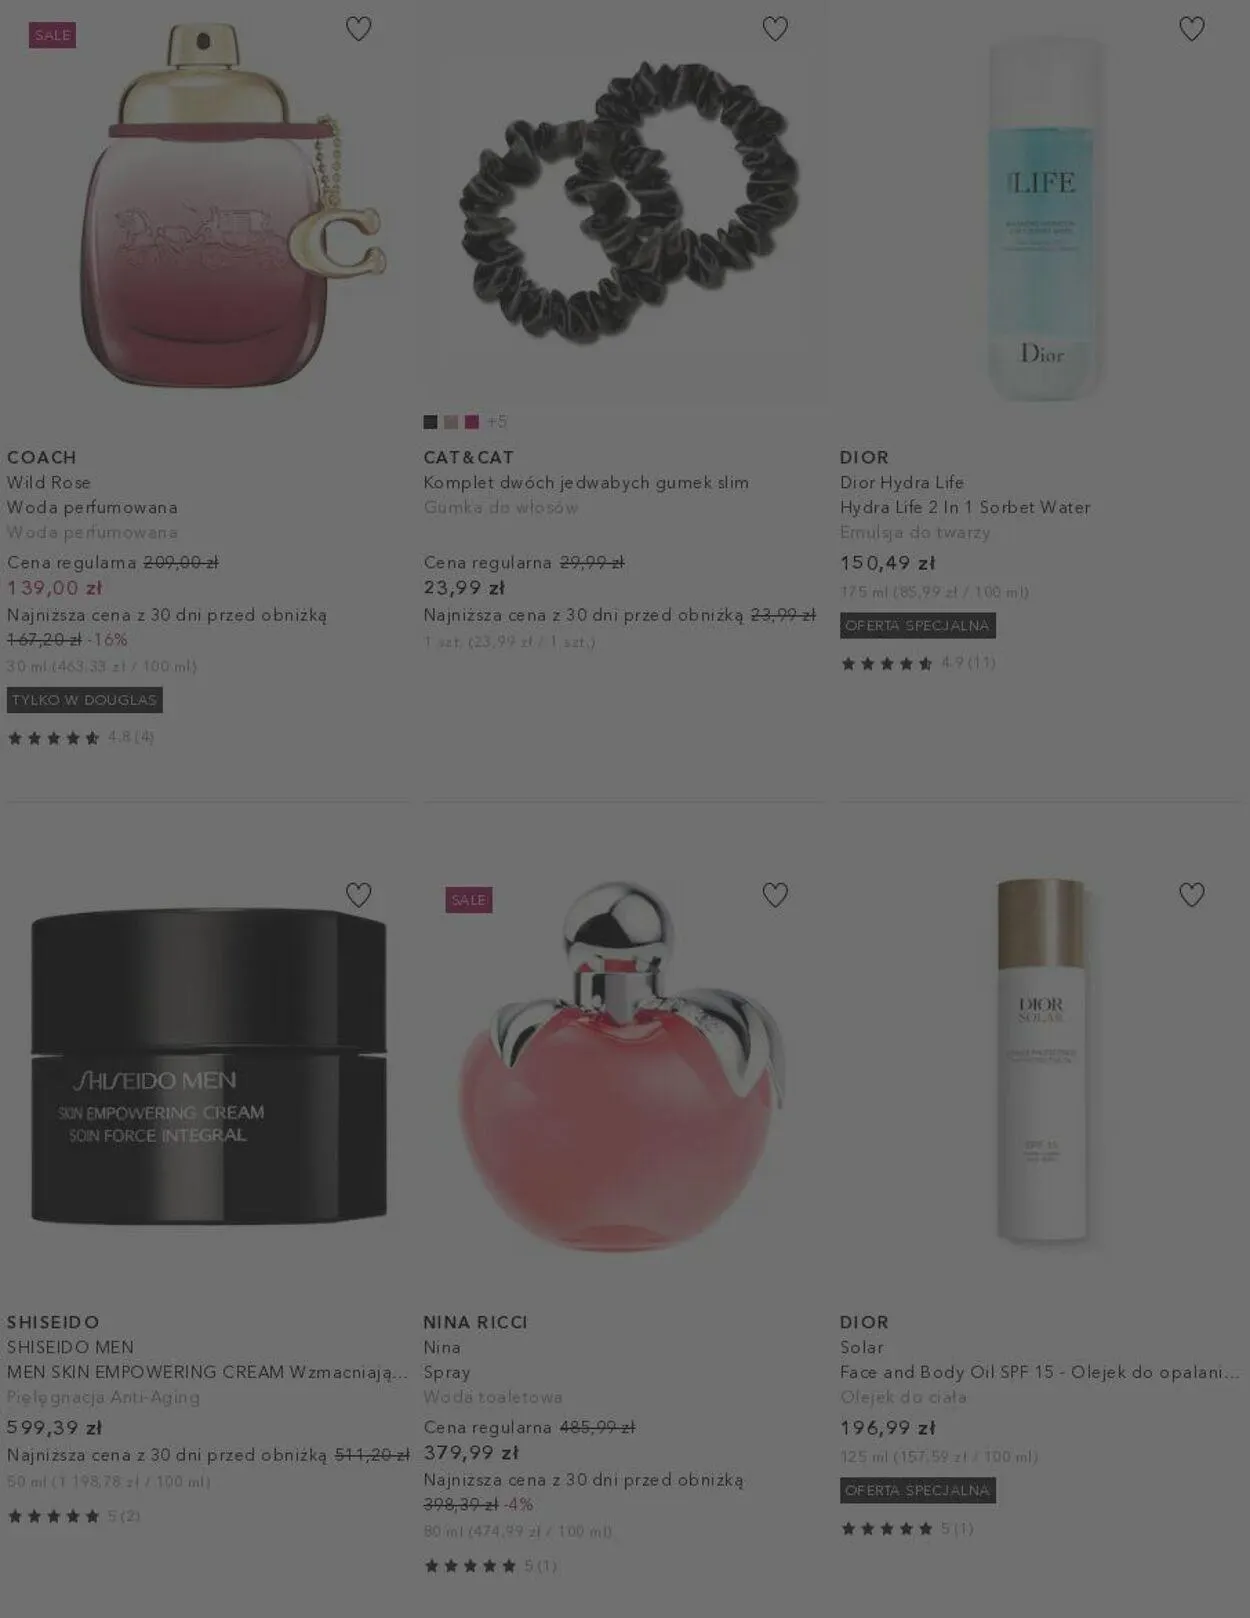Pick the pink scrunchie color swatch
The image size is (1250, 1618).
click(472, 422)
